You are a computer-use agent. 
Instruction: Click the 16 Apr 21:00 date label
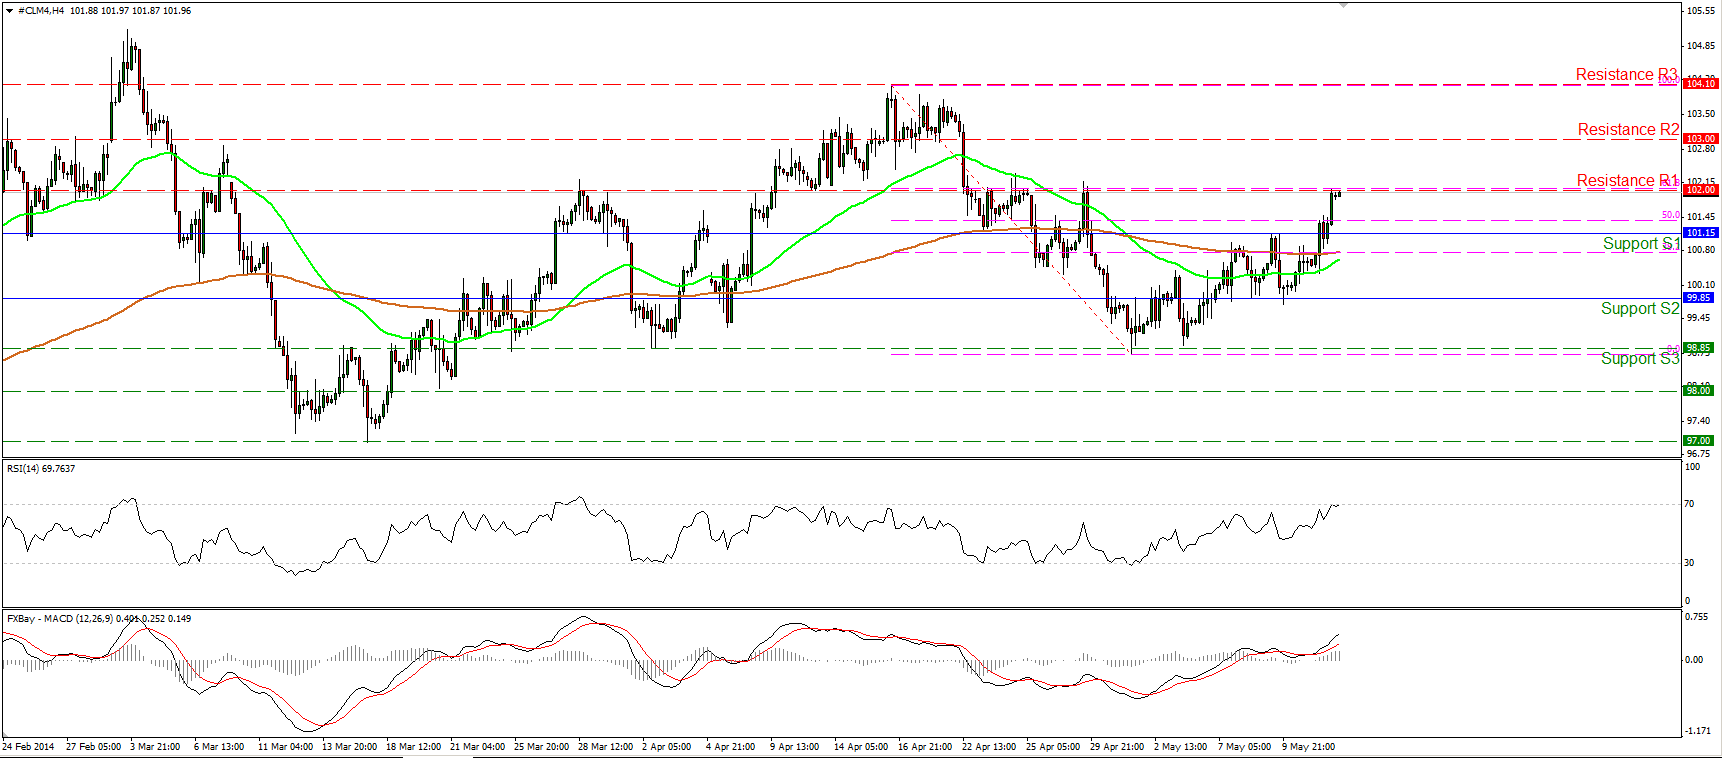pyautogui.click(x=925, y=747)
